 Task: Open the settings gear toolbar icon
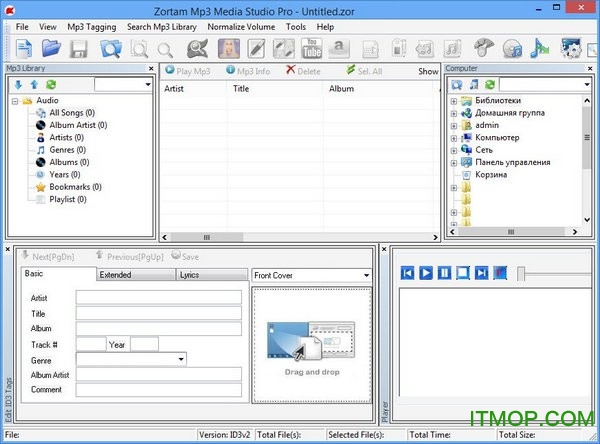coord(571,48)
